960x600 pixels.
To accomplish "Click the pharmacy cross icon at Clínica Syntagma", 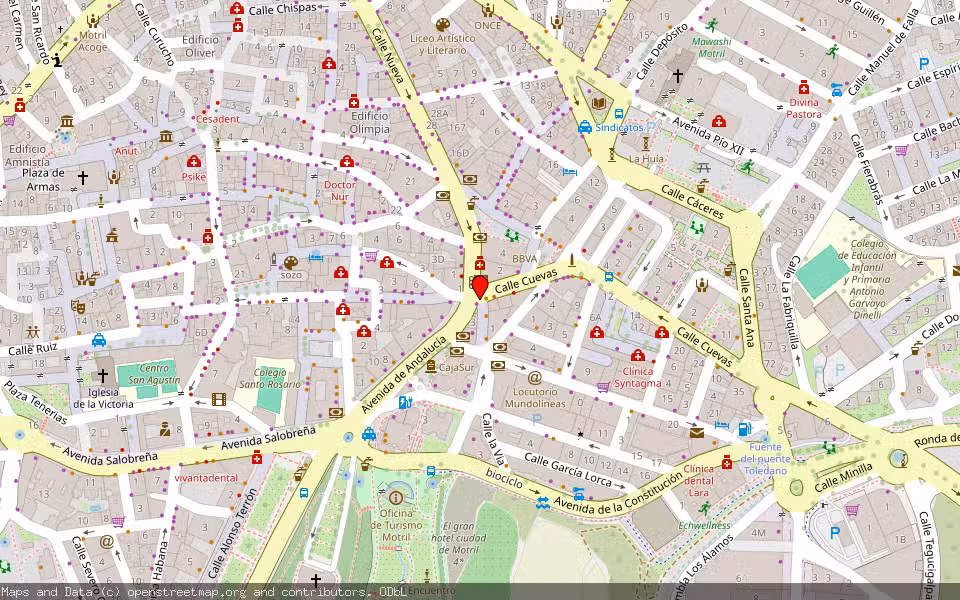I will tap(637, 353).
